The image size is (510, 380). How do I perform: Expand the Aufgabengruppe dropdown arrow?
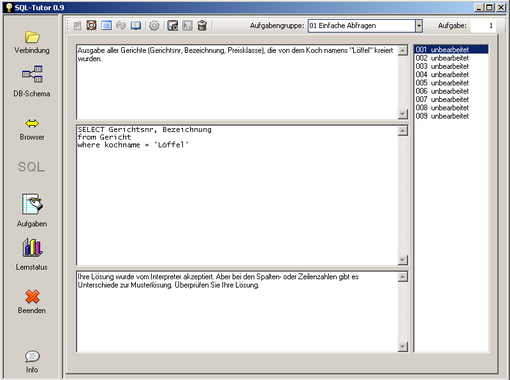[419, 26]
